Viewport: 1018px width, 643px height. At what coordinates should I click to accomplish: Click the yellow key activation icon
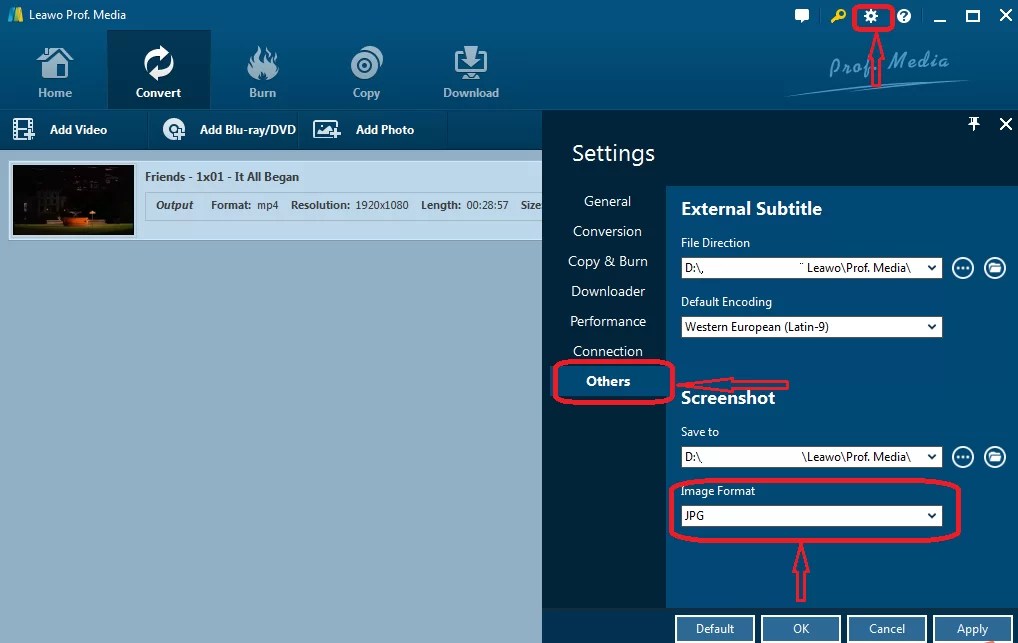[838, 16]
